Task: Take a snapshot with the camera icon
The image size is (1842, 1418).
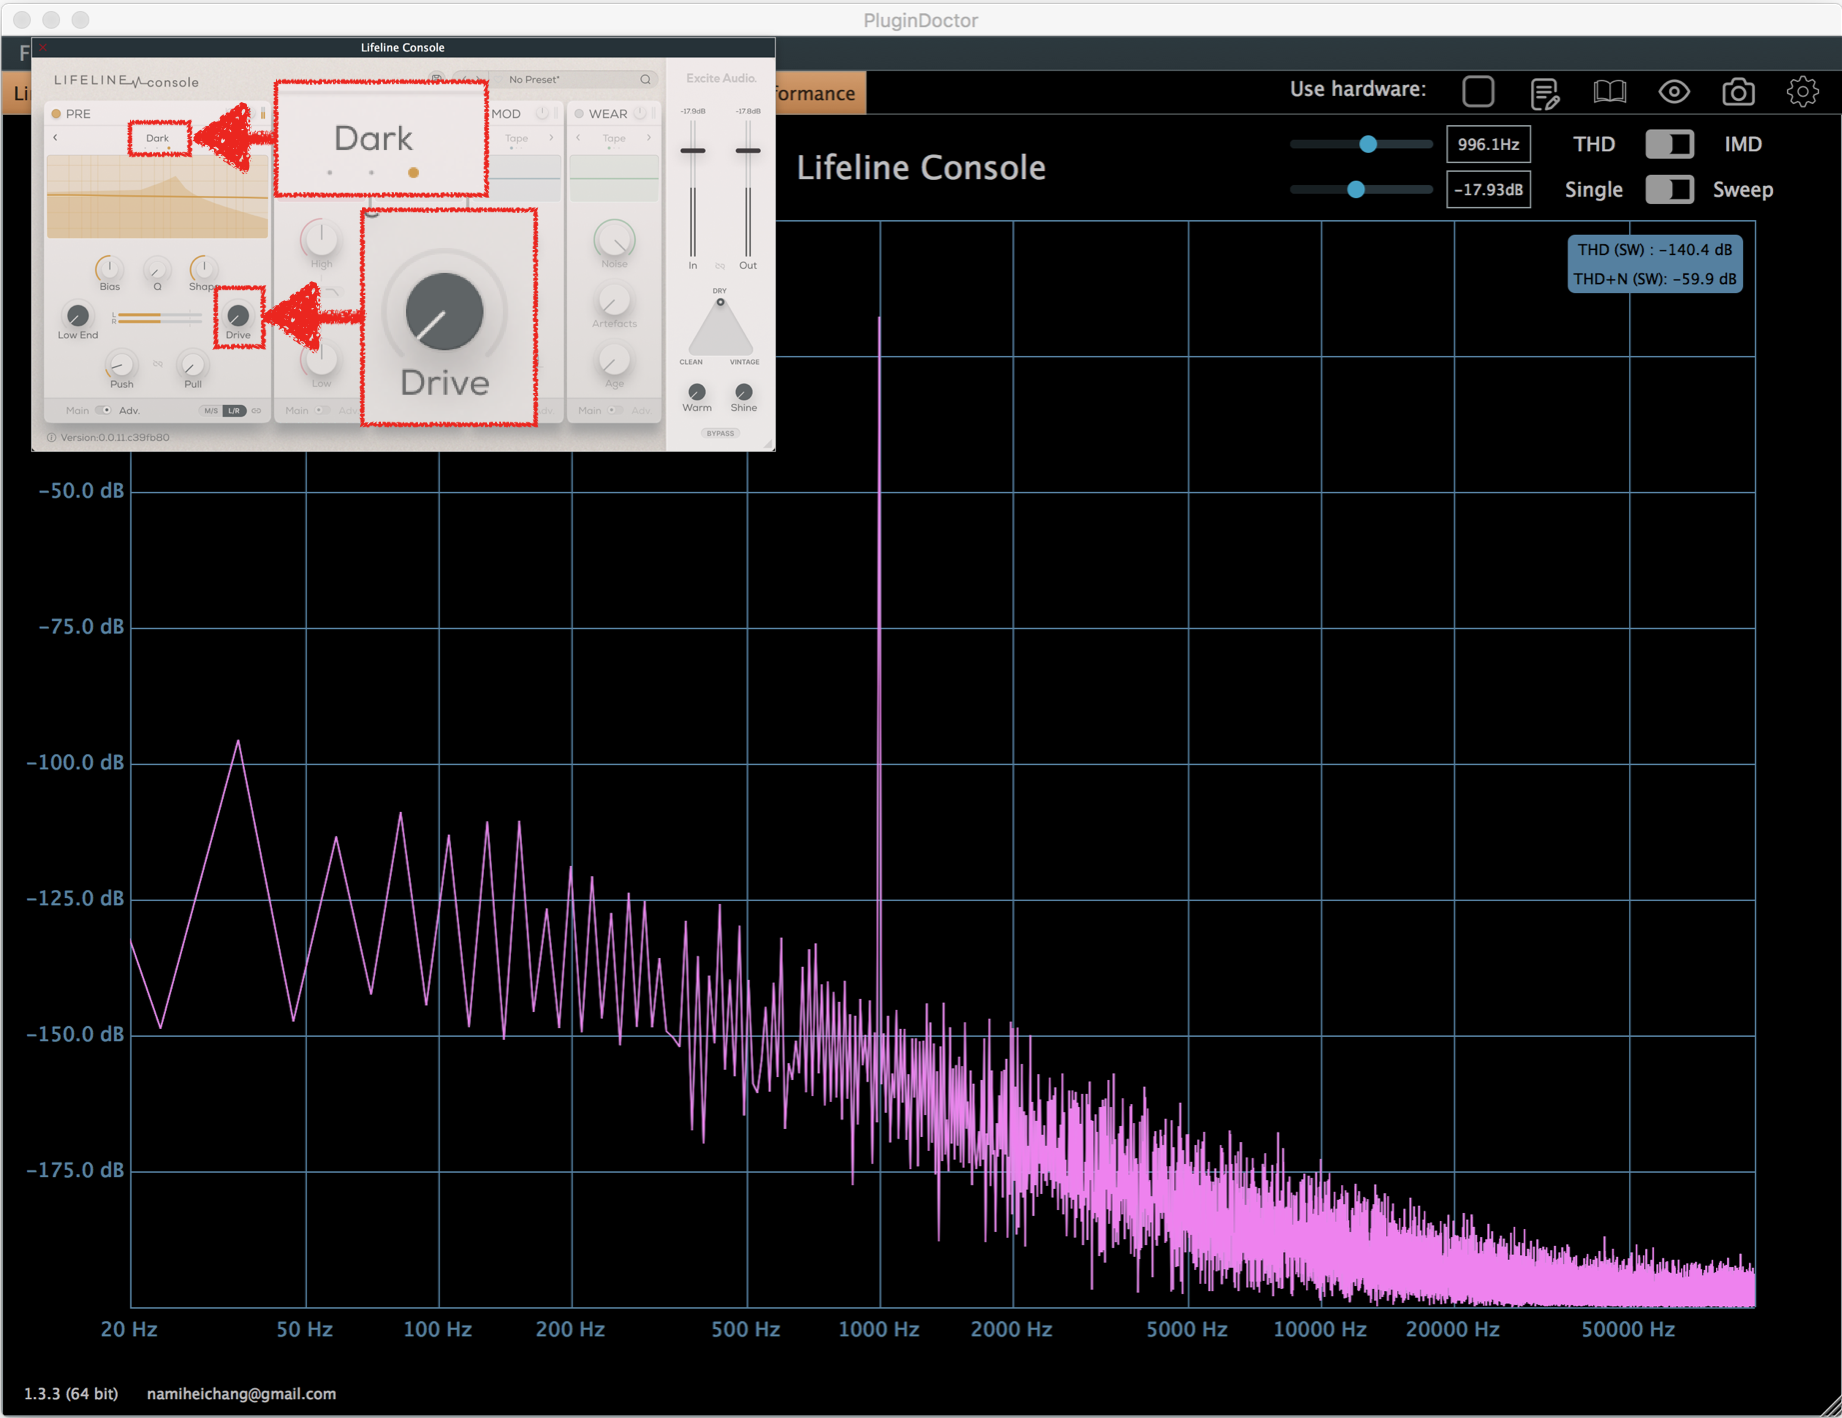Action: point(1738,92)
